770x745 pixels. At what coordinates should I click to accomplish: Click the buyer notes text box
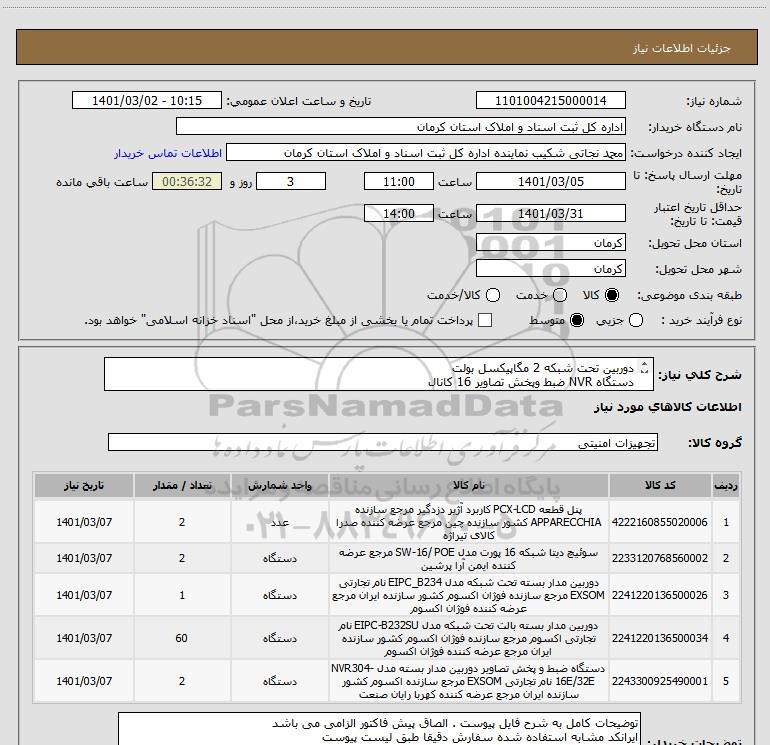coord(379,729)
